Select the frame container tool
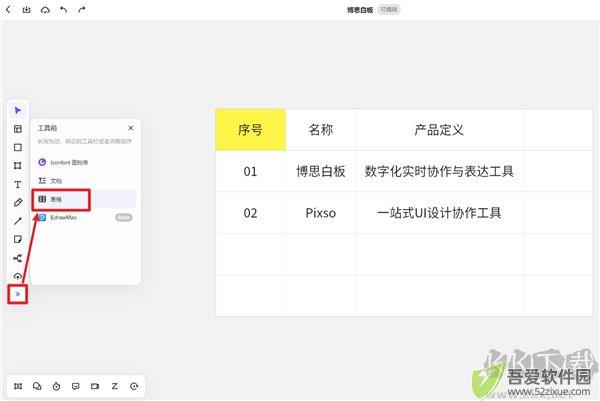This screenshot has height=401, width=600. (18, 166)
